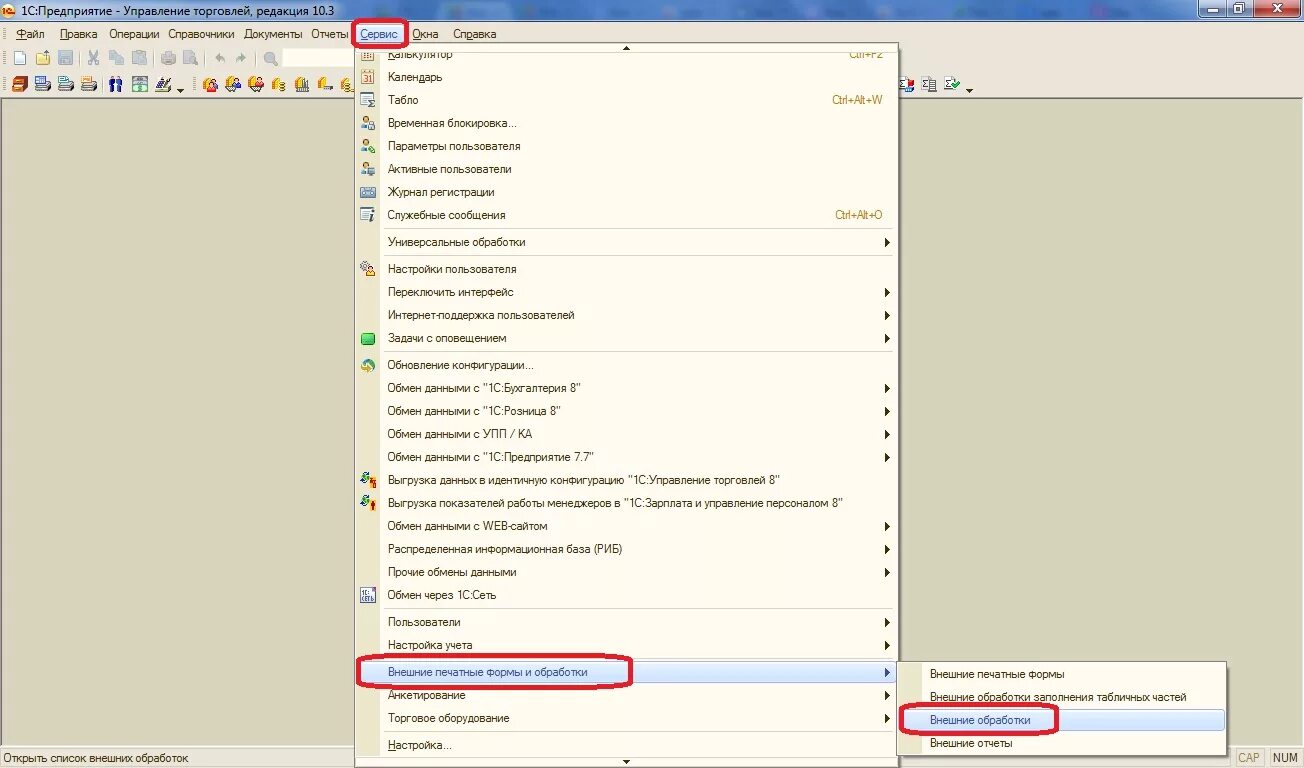Click the magnifier search icon

270,58
